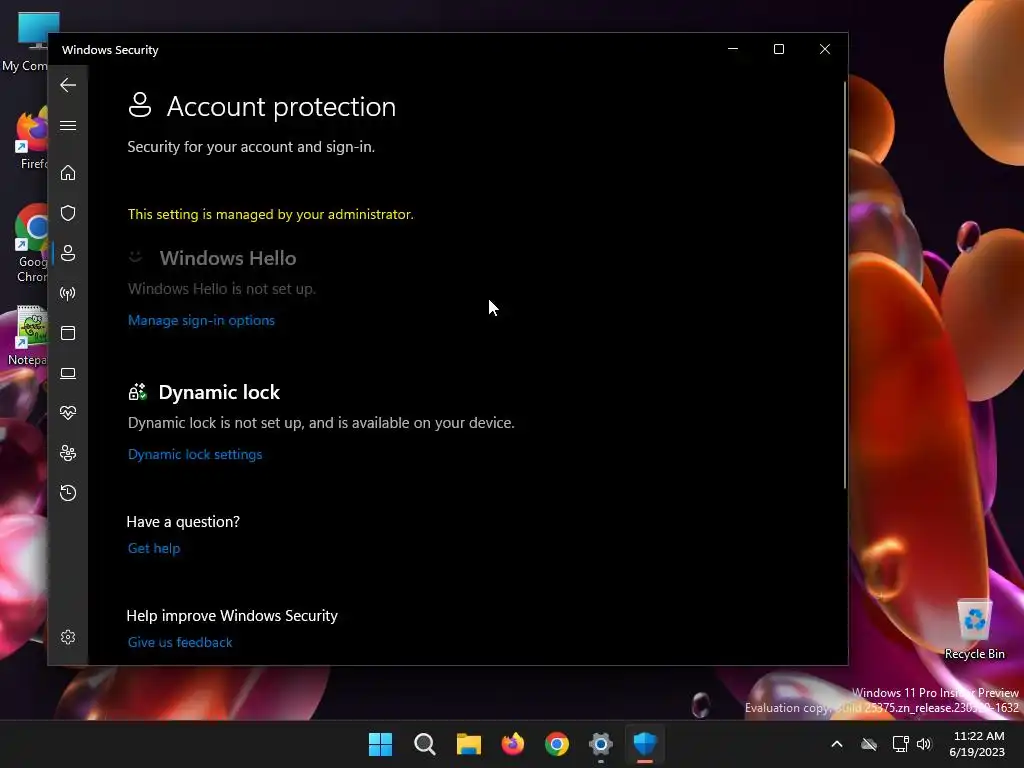This screenshot has height=768, width=1024.
Task: Open Firewall & network protection icon
Action: coord(68,293)
